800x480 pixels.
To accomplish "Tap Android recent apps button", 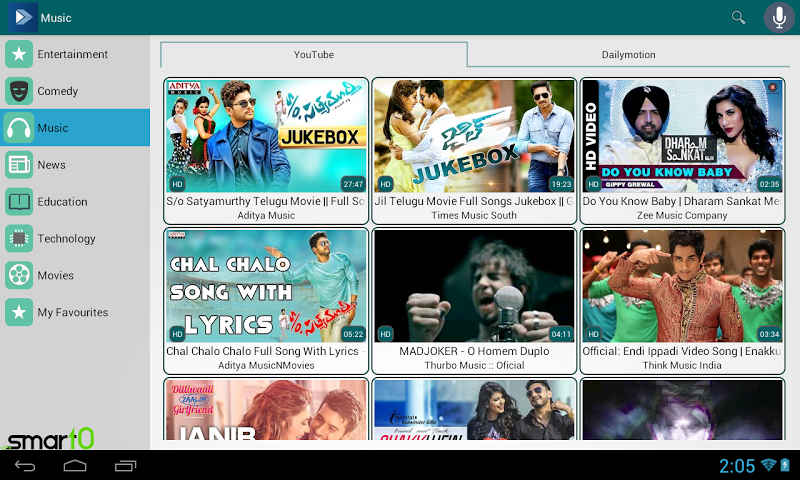I will coord(126,465).
